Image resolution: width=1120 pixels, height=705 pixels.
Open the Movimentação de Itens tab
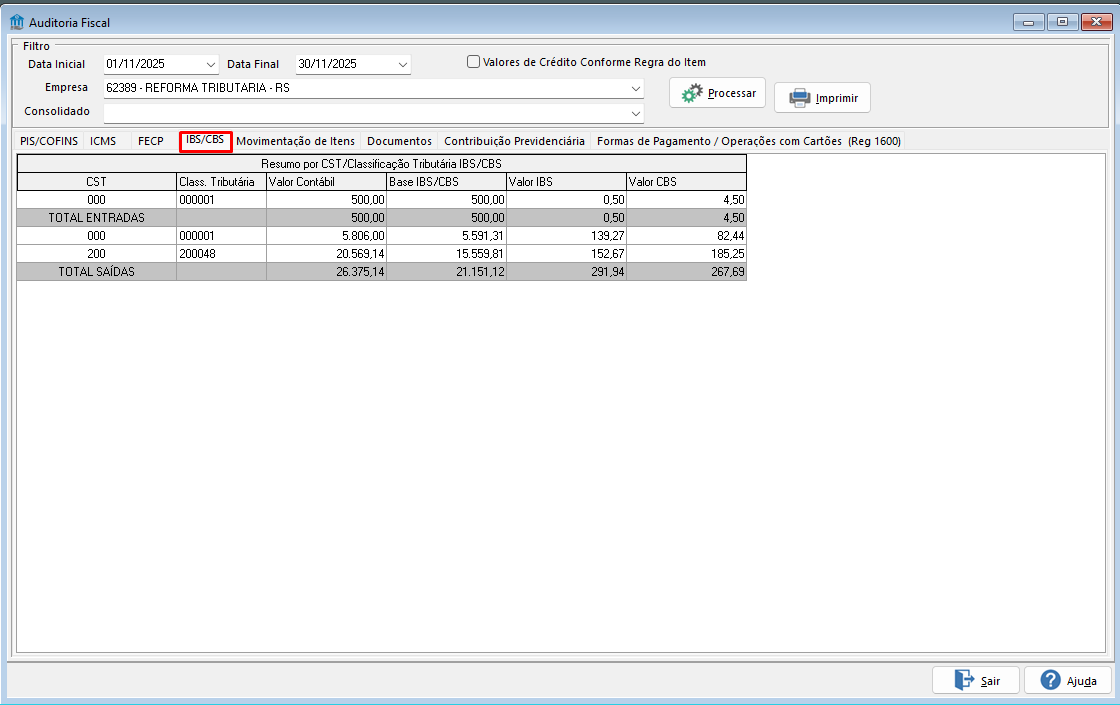[x=295, y=141]
